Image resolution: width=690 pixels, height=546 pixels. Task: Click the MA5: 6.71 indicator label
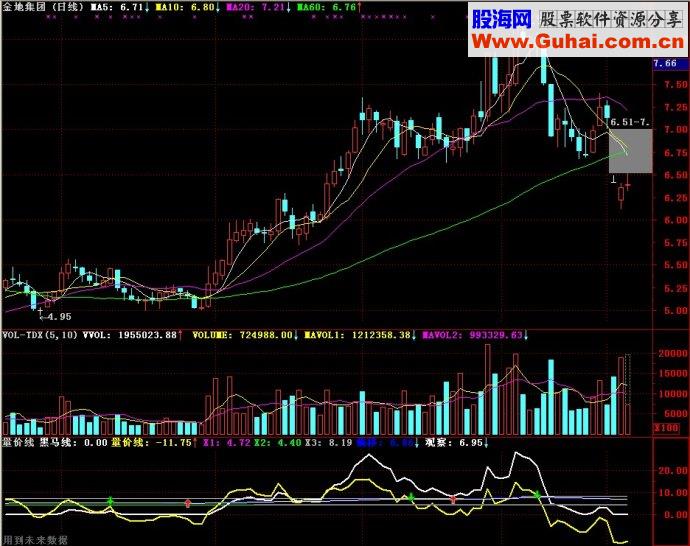(x=119, y=7)
